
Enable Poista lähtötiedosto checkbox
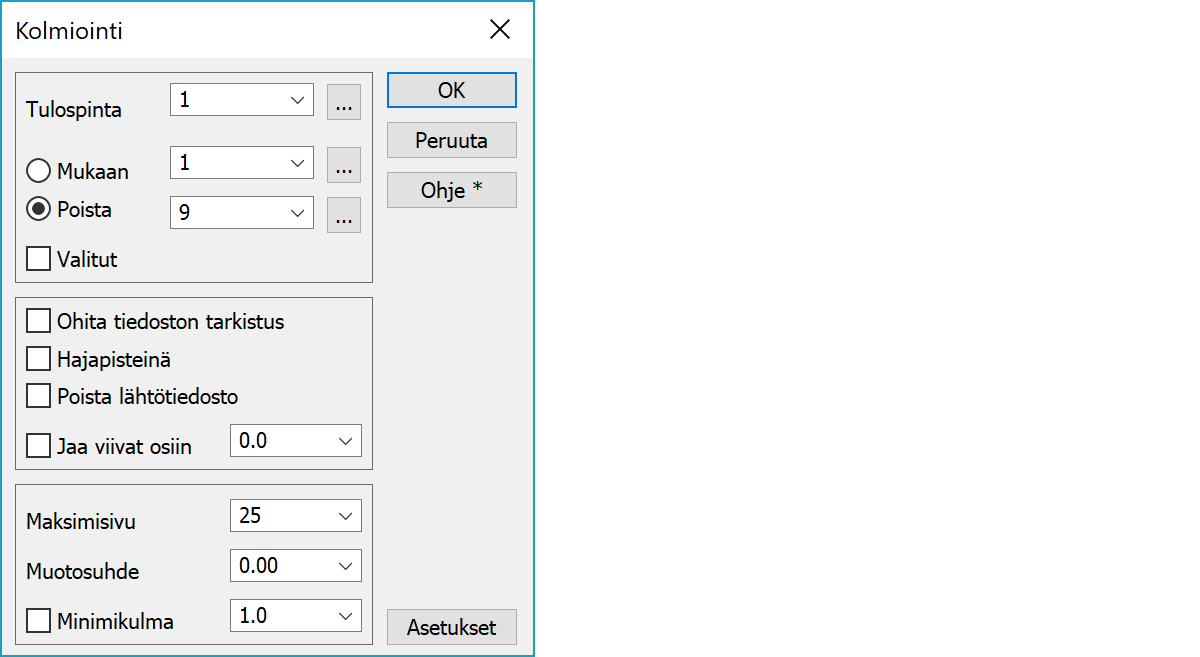pyautogui.click(x=39, y=396)
